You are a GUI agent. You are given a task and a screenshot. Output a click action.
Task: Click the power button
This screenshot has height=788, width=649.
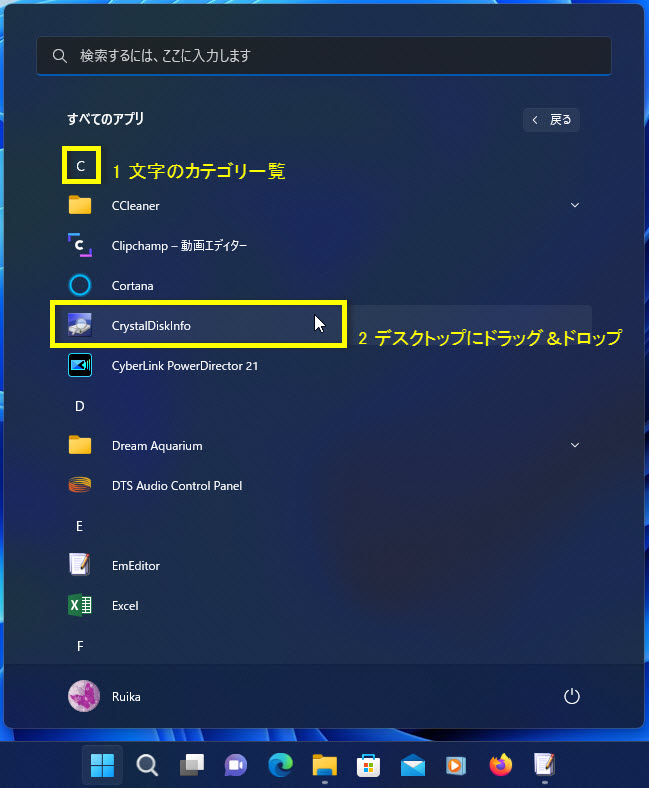pyautogui.click(x=572, y=696)
